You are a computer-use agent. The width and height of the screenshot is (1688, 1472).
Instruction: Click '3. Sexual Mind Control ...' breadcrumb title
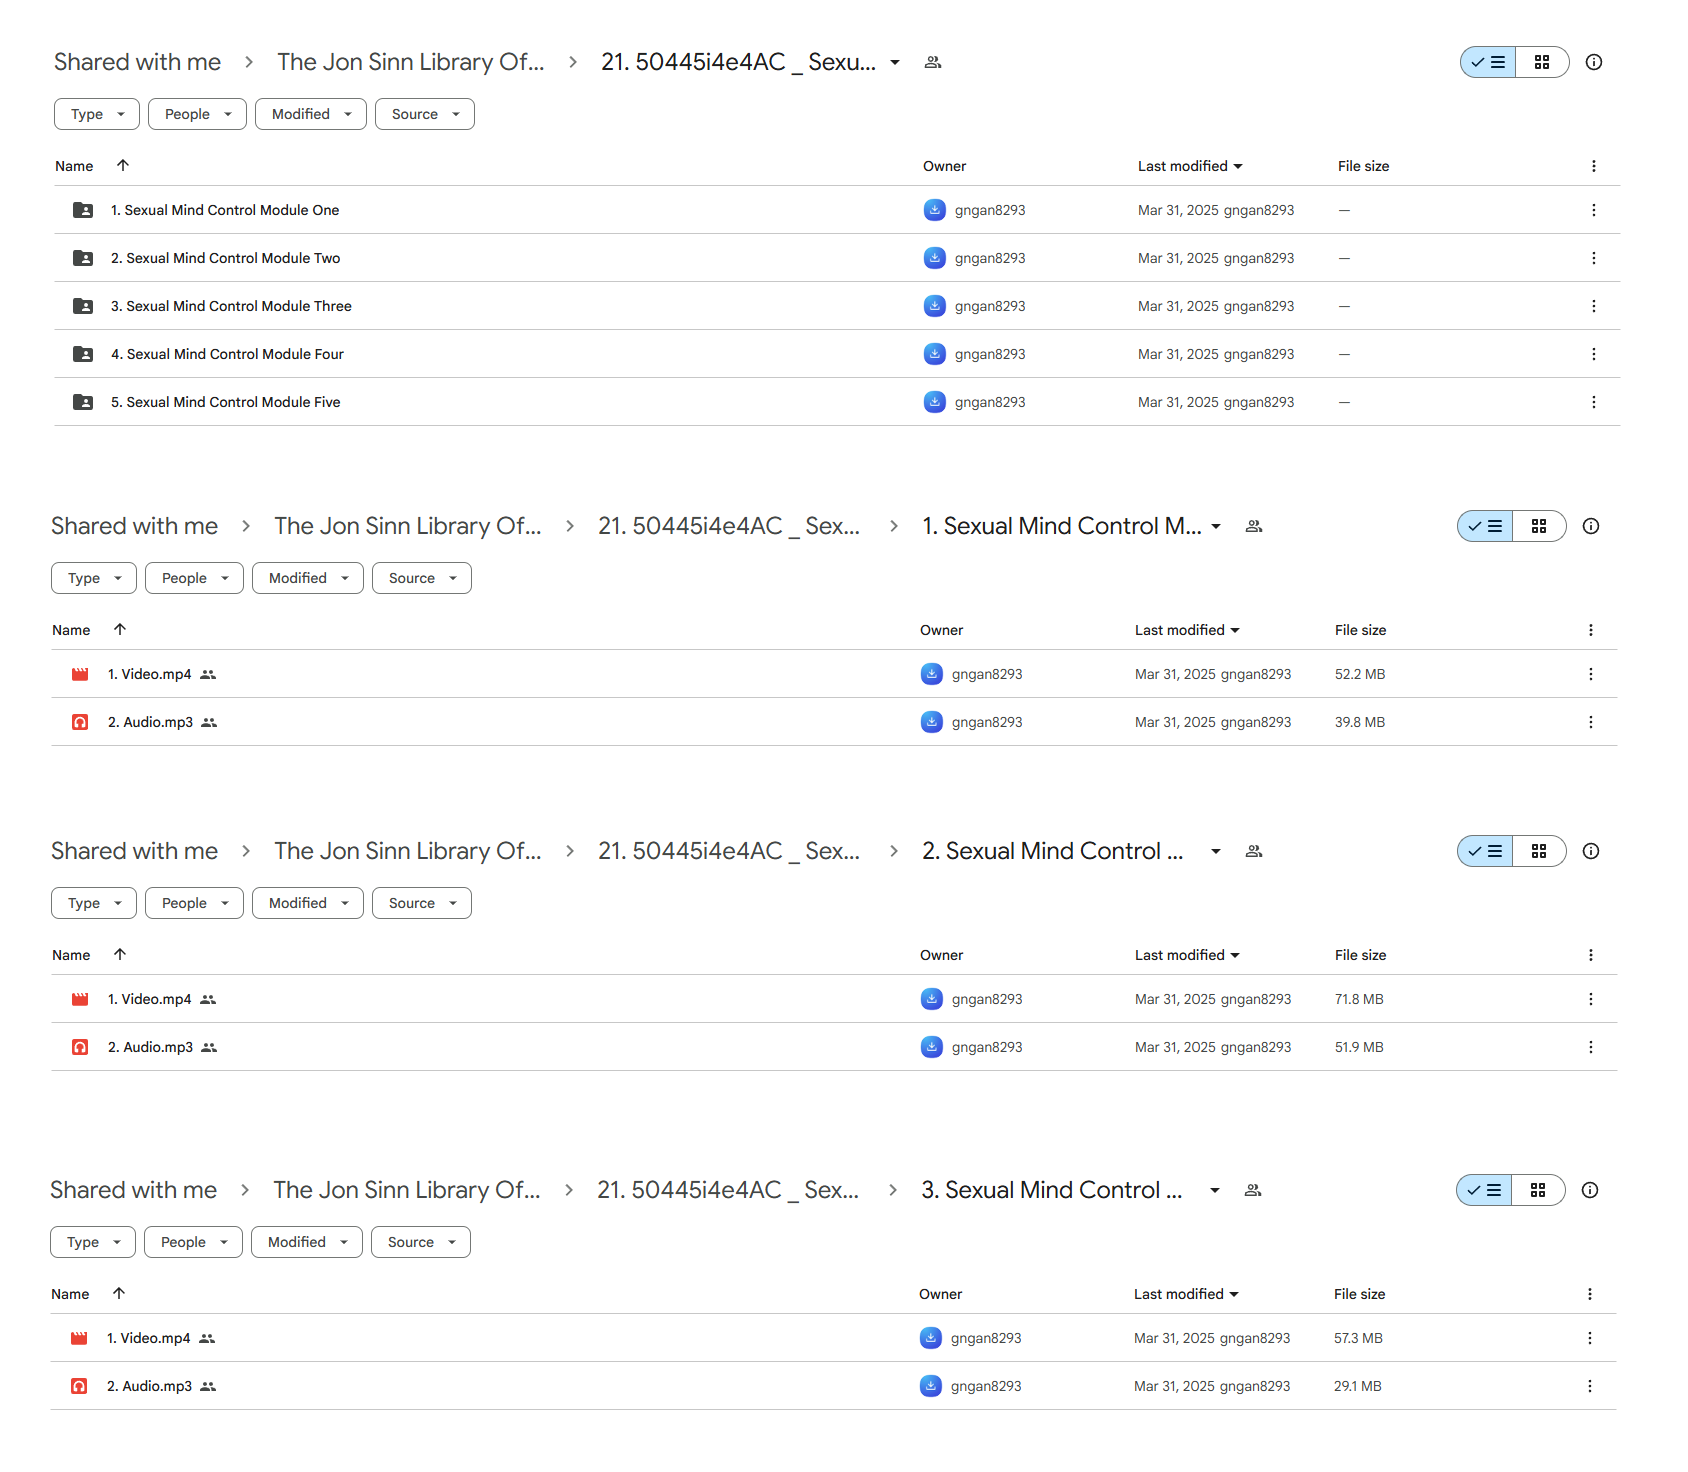click(x=1052, y=1190)
